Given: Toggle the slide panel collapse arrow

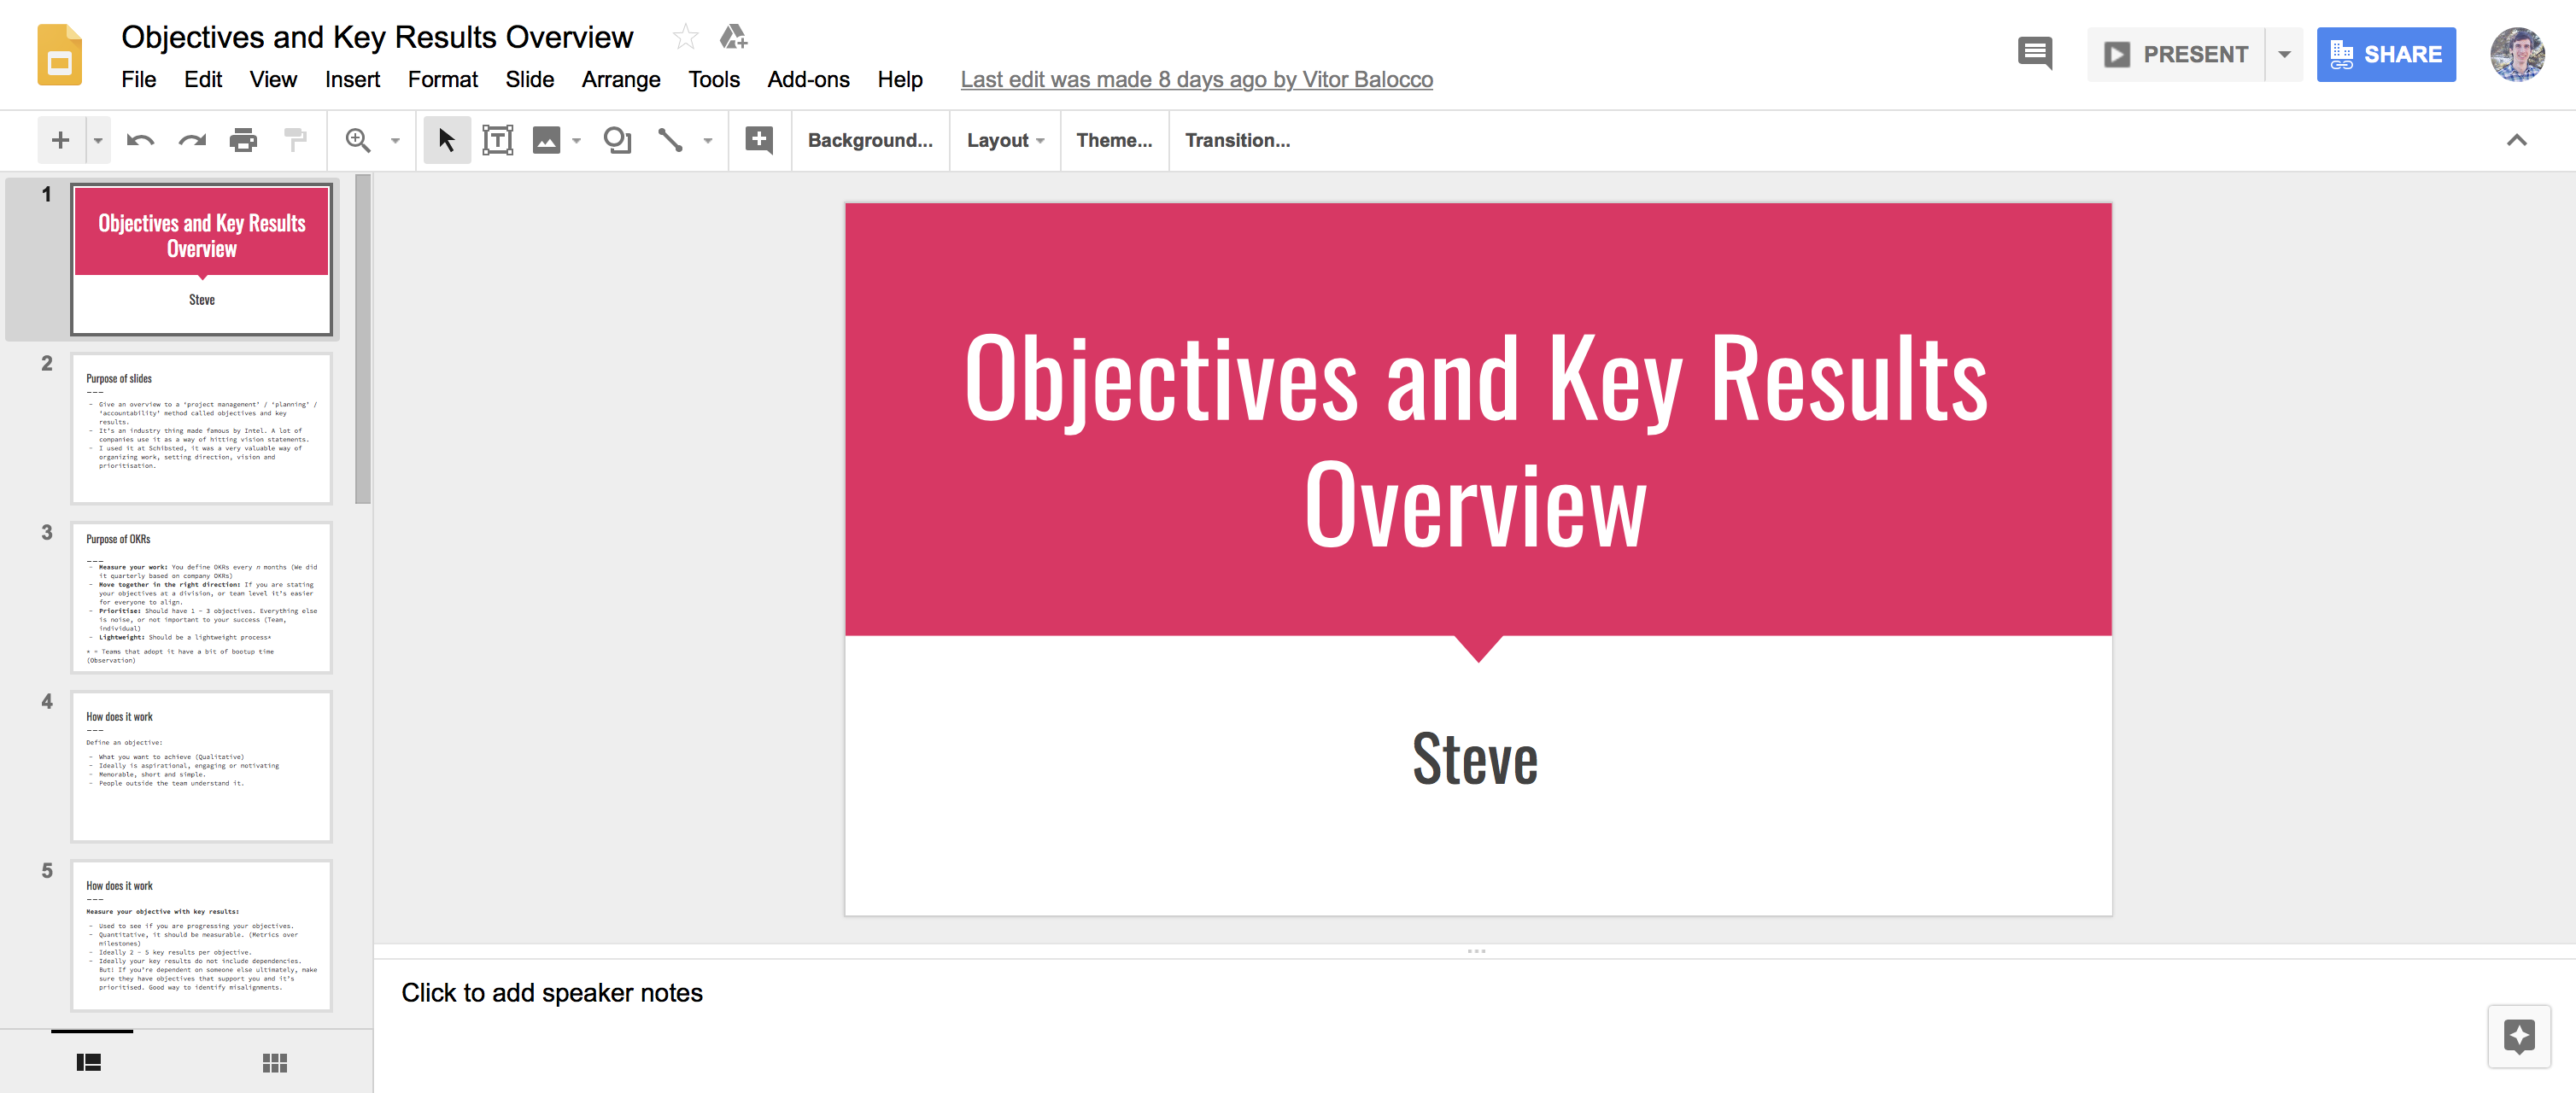Looking at the screenshot, I should coord(2519,140).
